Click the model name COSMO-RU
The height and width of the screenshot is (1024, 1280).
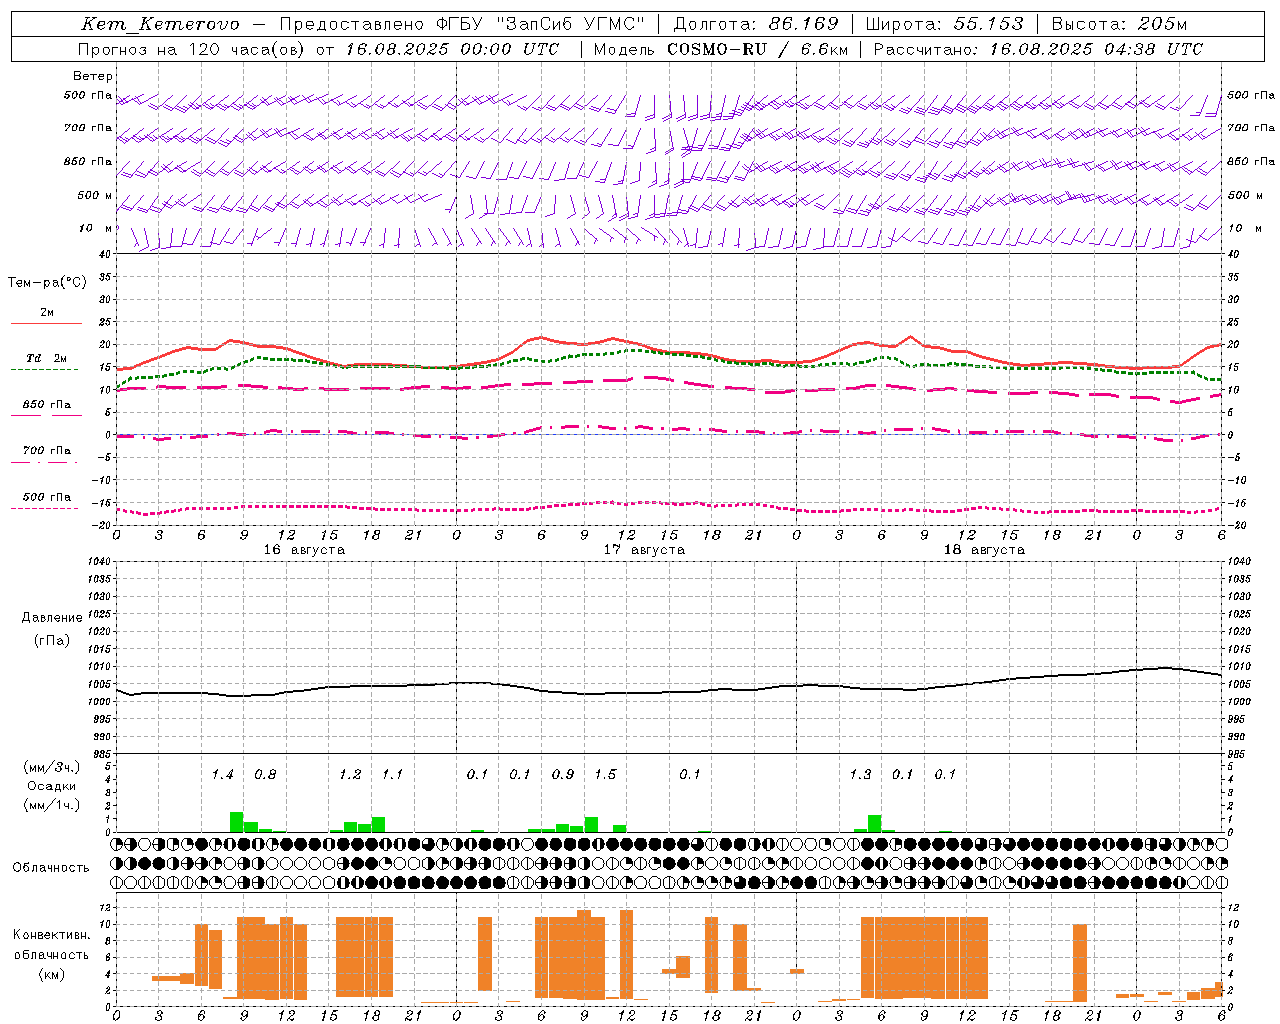pos(717,49)
